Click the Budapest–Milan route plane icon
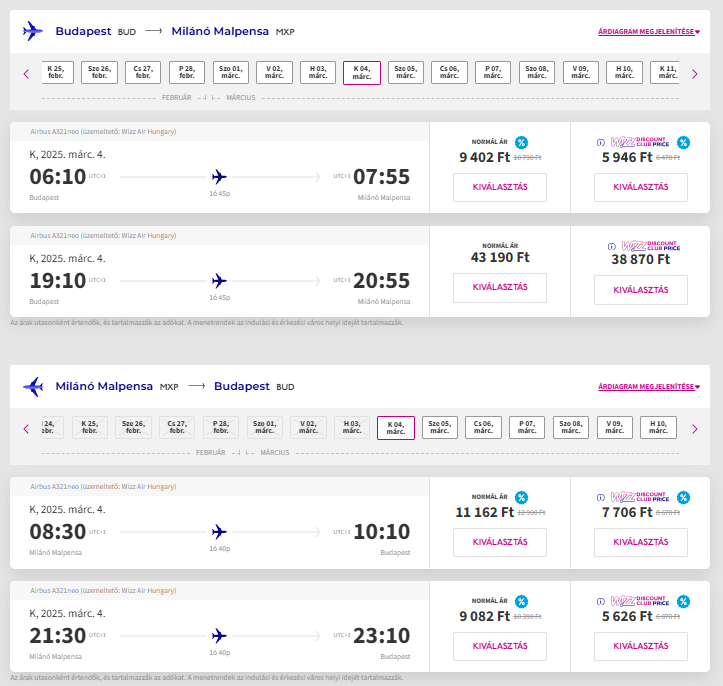Viewport: 723px width, 686px height. click(x=33, y=31)
